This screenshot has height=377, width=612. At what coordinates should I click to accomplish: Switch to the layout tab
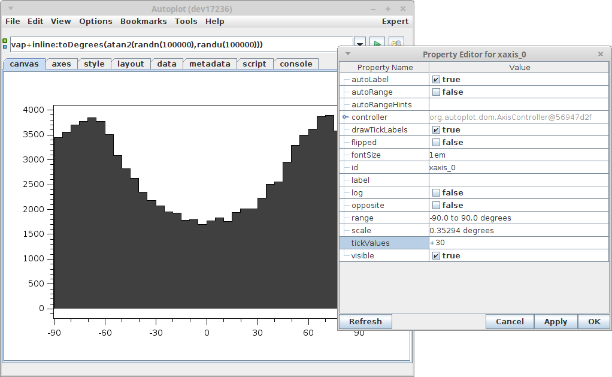coord(131,64)
